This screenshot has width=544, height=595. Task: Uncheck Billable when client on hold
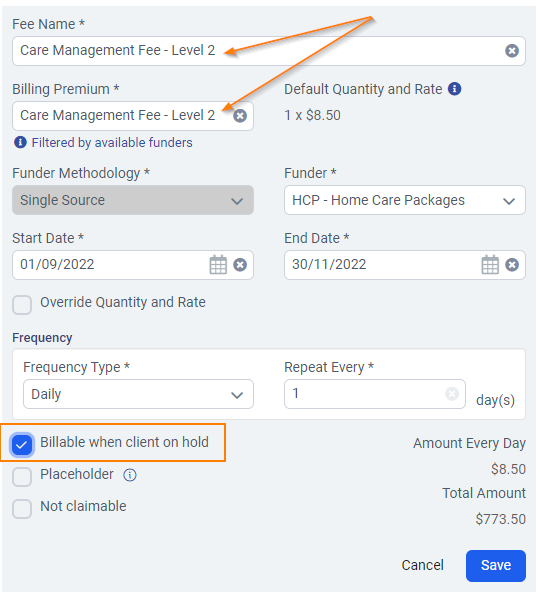click(22, 444)
